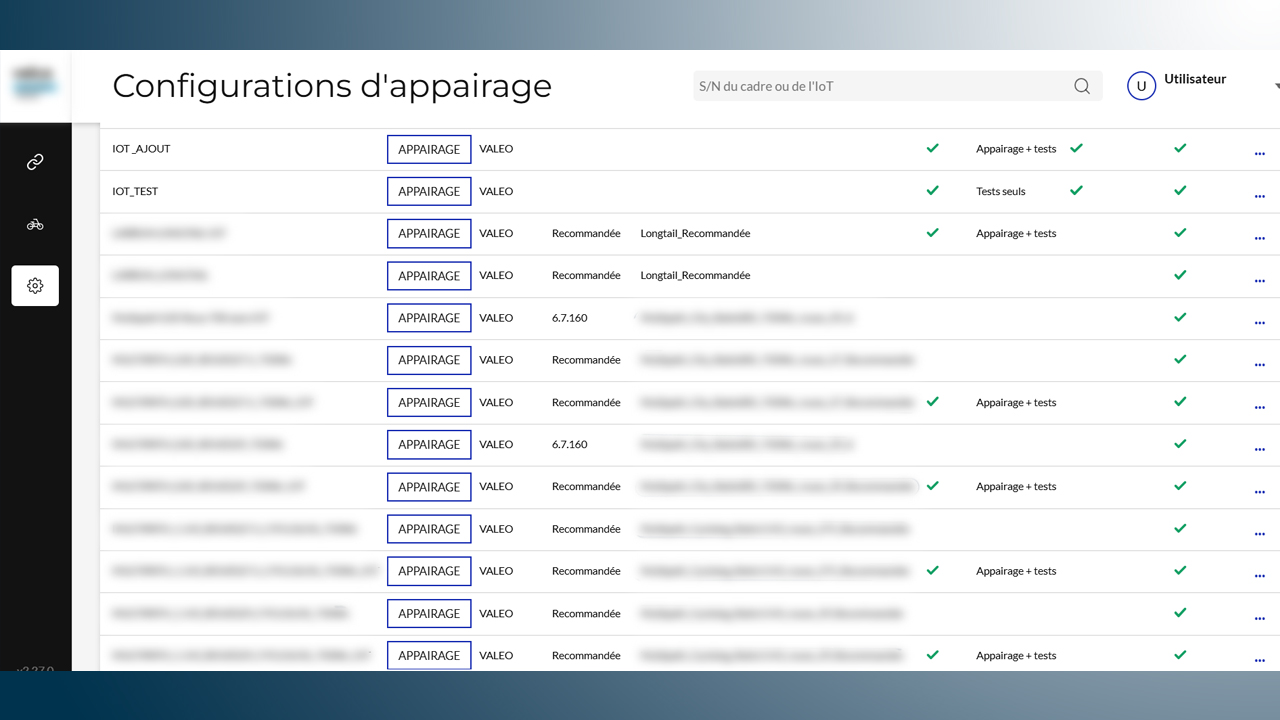
Task: Open the Tests seuls mode selector
Action: point(1001,191)
